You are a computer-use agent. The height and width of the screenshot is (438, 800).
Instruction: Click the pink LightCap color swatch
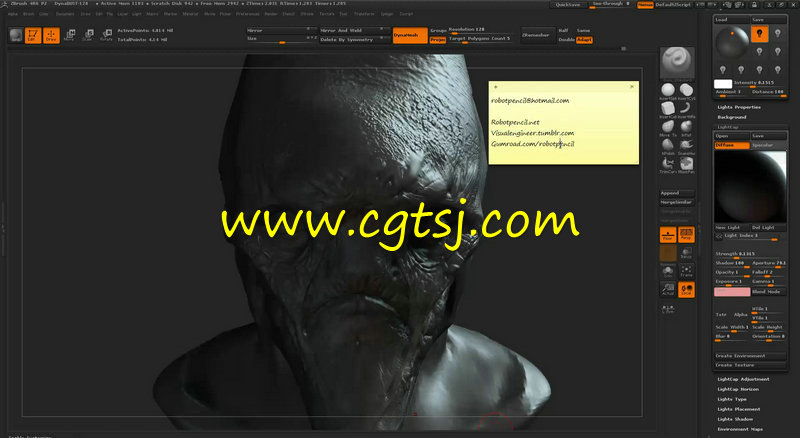[x=732, y=291]
